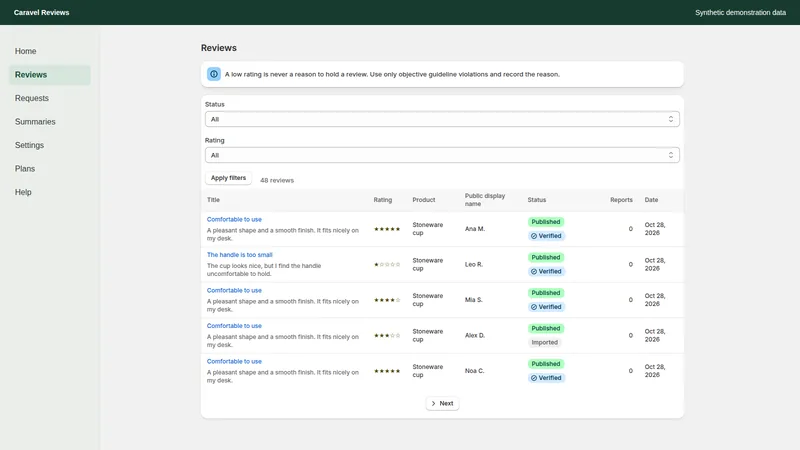800x450 pixels.
Task: Click the Published badge for Noa C.
Action: pyautogui.click(x=545, y=364)
